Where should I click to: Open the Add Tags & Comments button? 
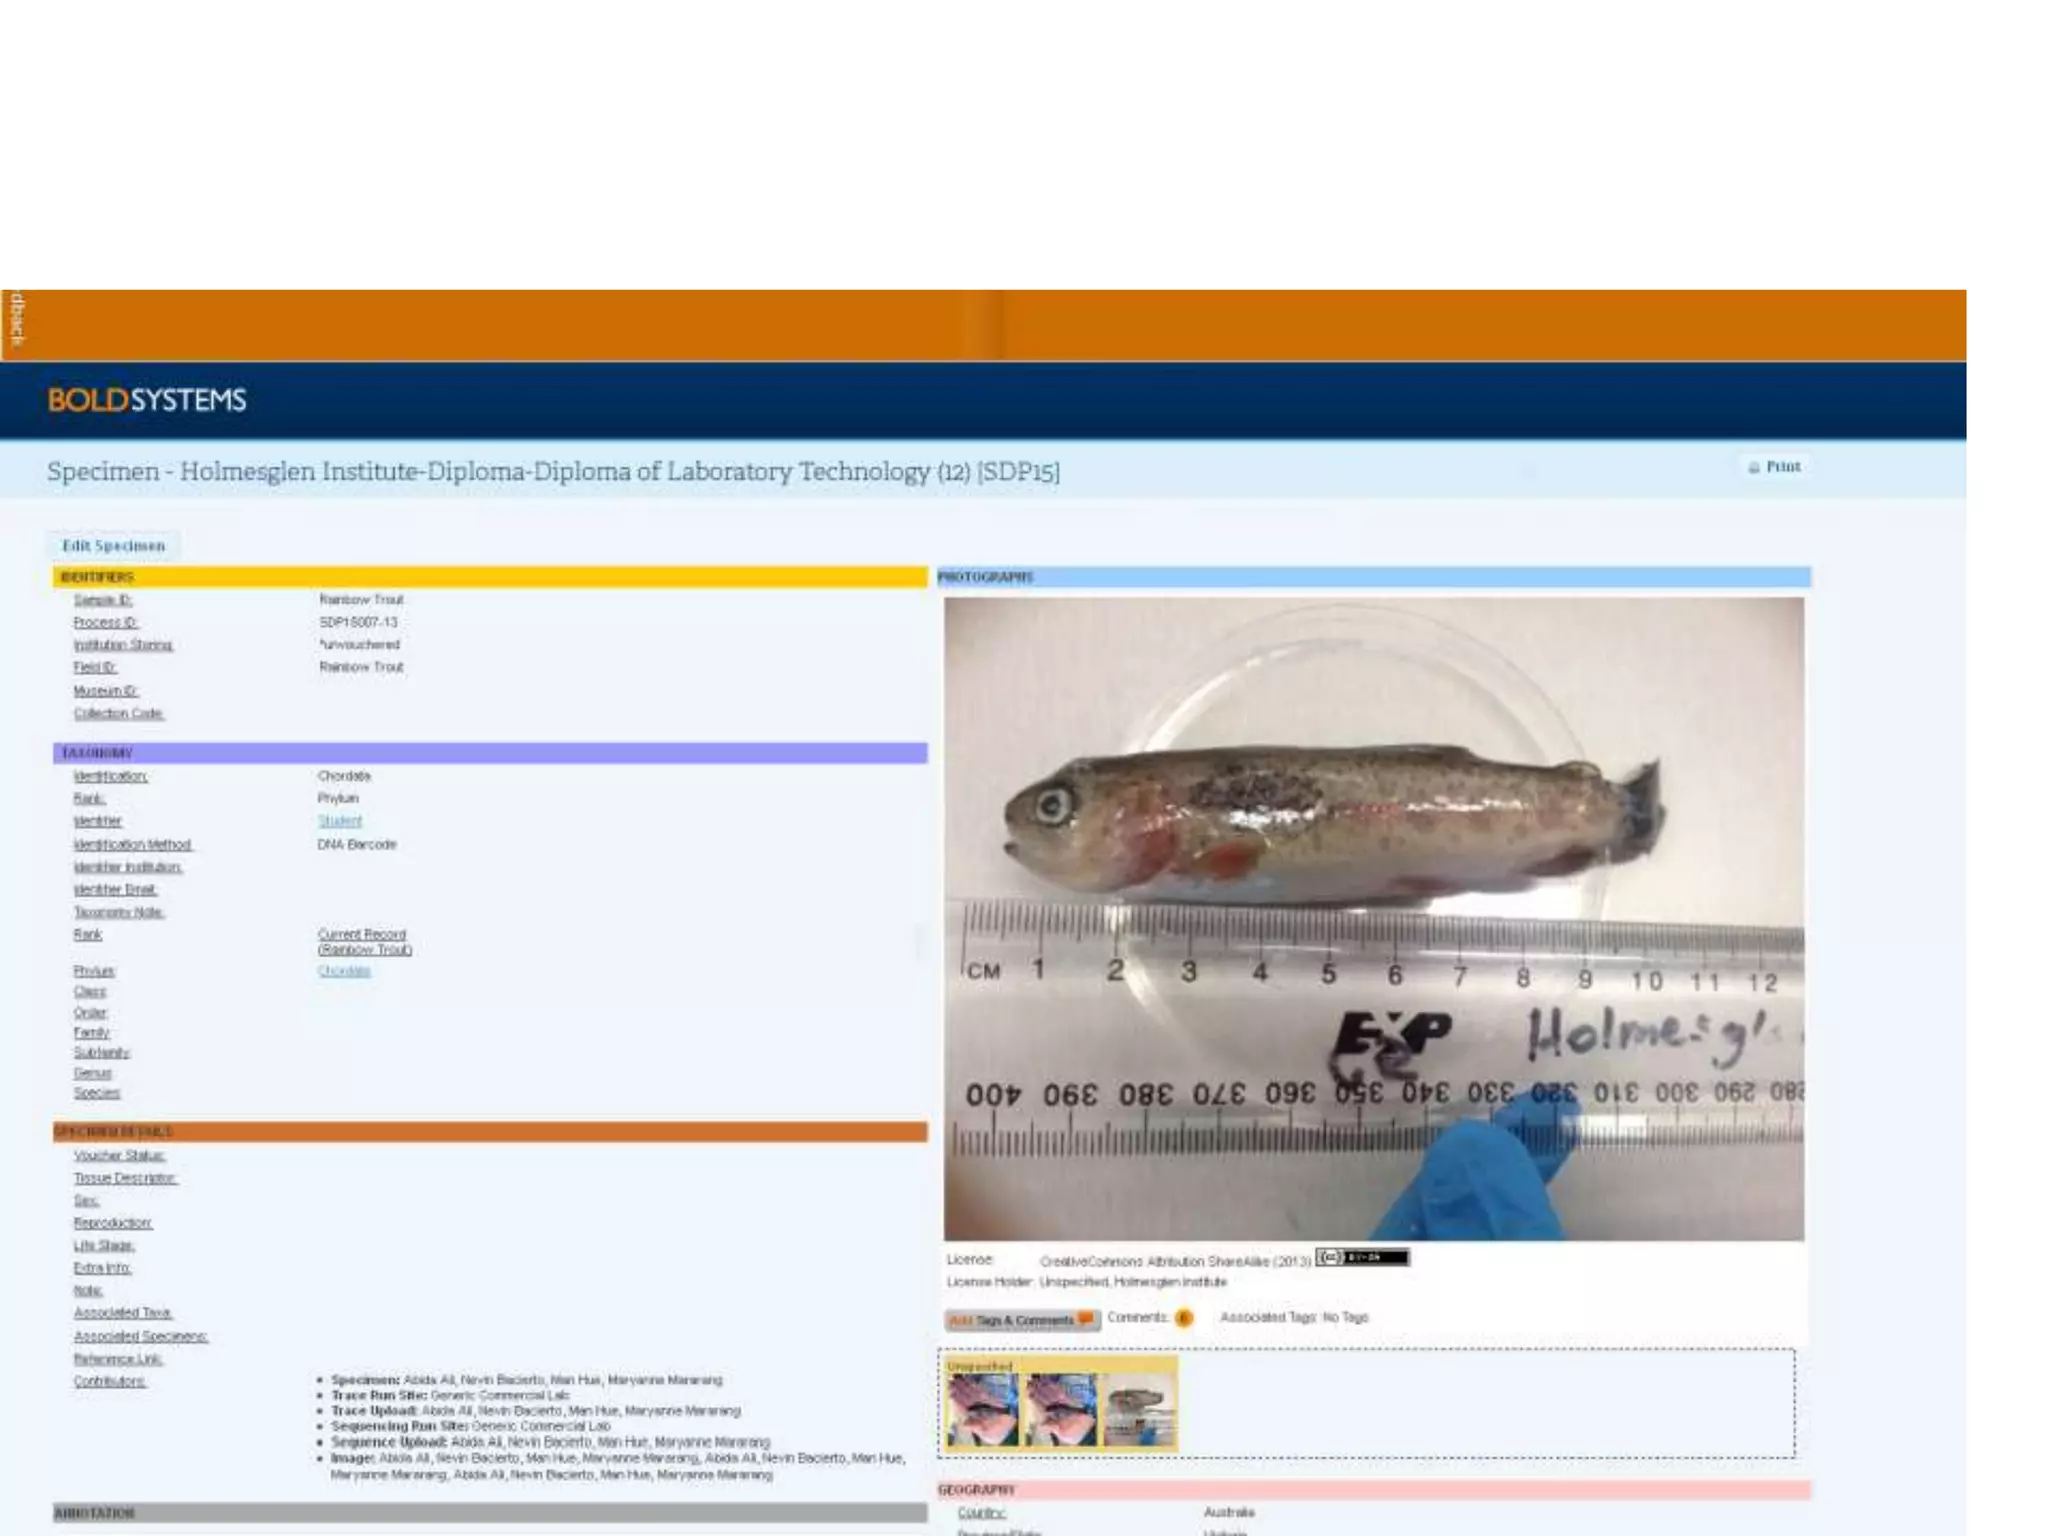pos(1021,1320)
